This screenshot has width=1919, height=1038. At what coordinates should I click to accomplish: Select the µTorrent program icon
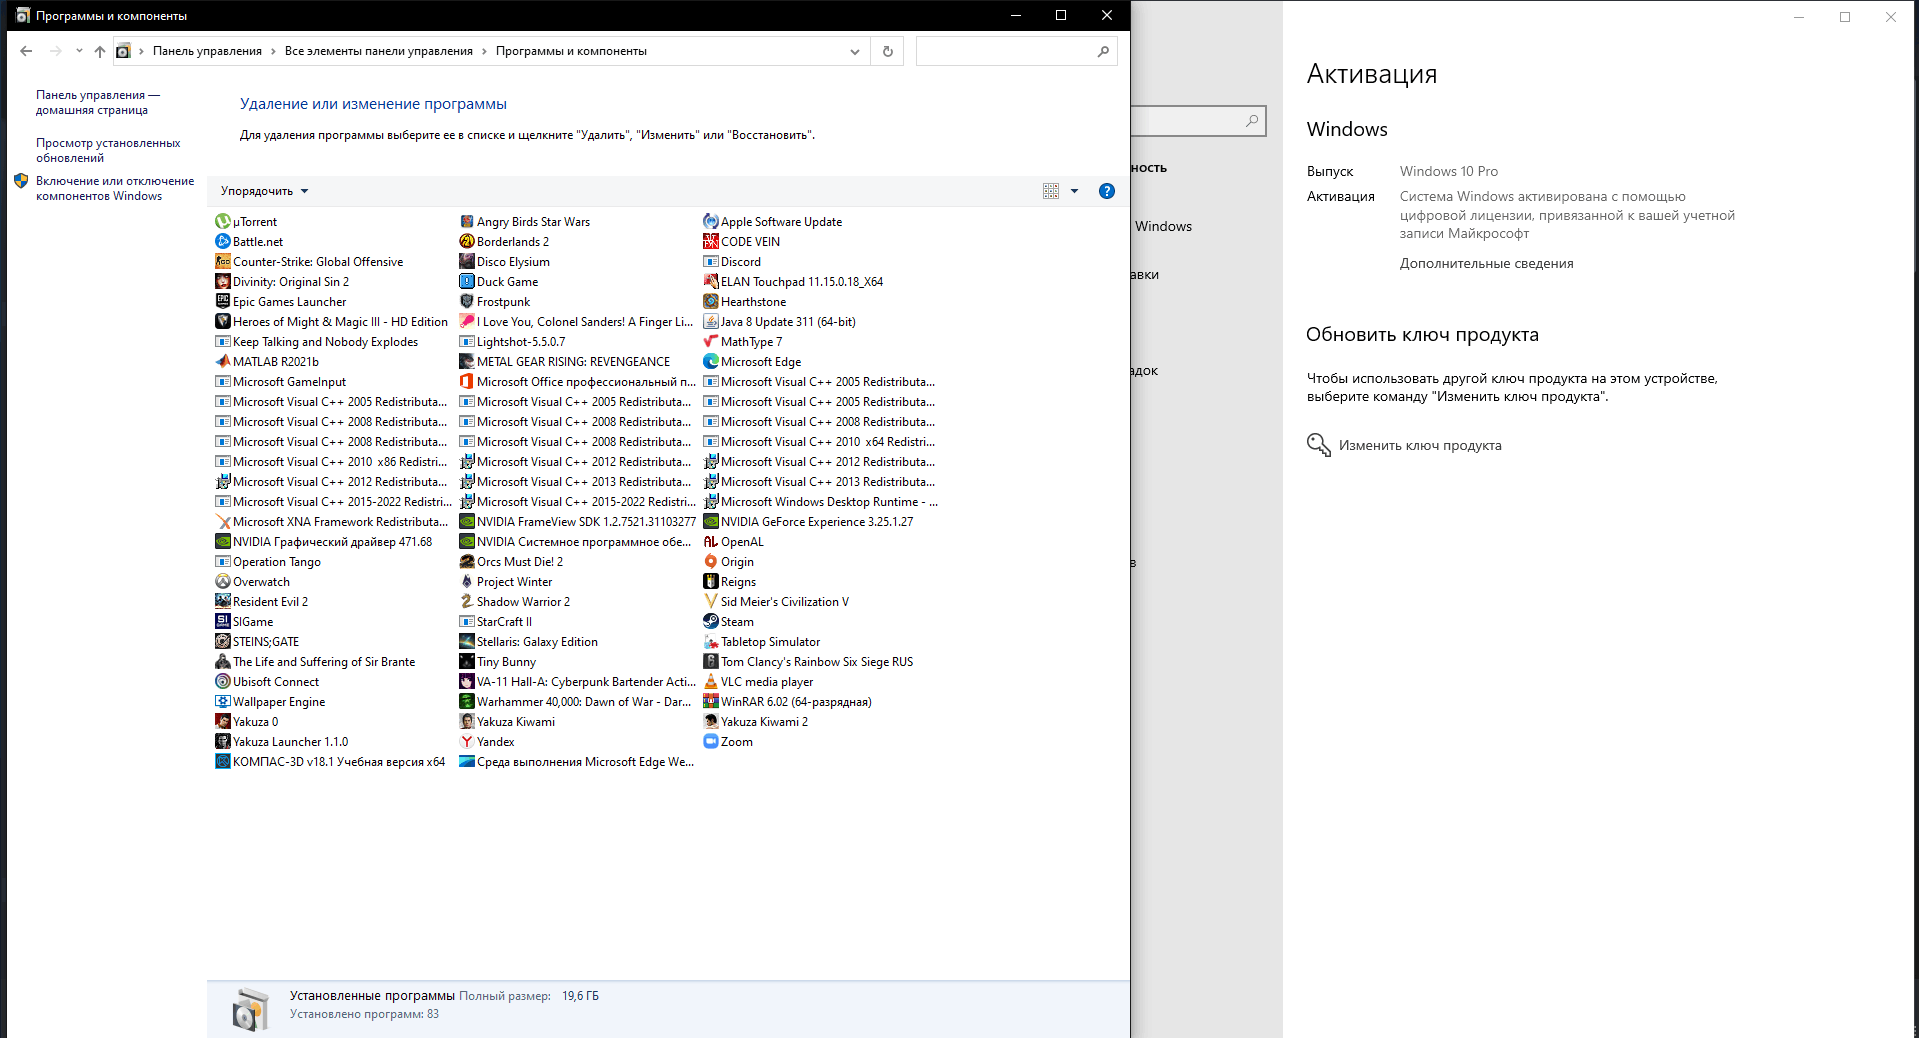point(223,222)
